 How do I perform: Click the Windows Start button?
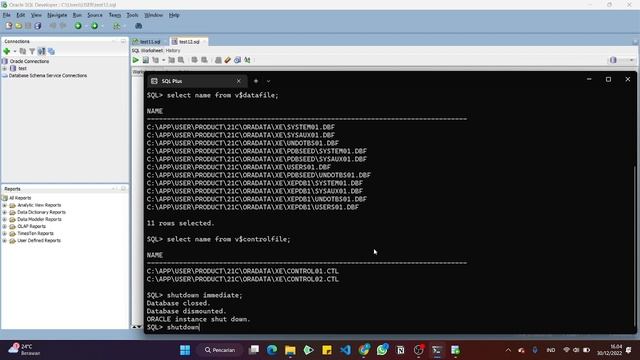coord(185,350)
